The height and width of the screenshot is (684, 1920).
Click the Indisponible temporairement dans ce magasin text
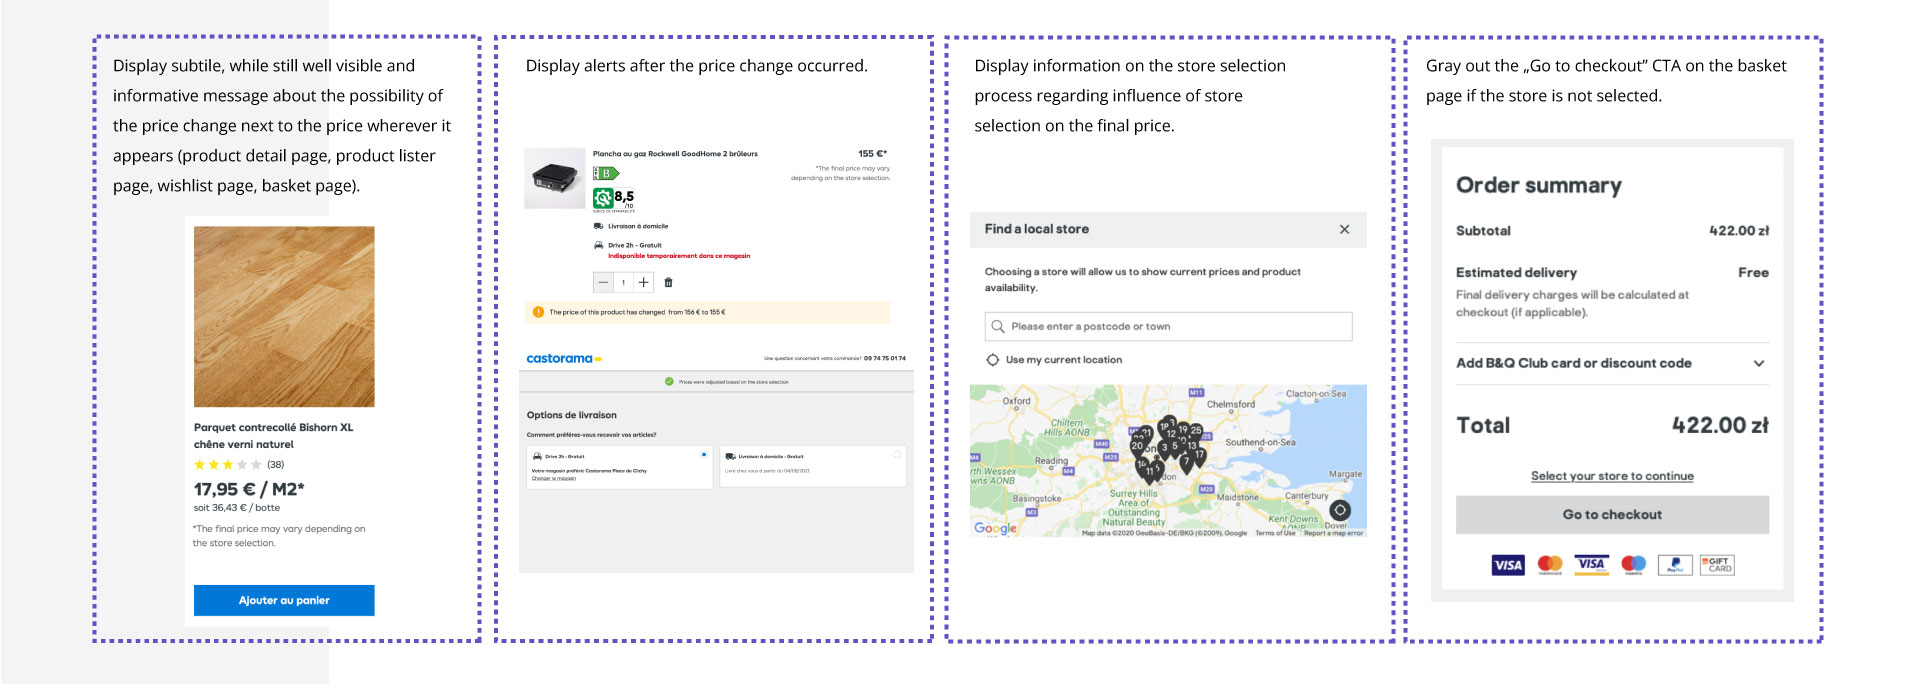coord(679,256)
